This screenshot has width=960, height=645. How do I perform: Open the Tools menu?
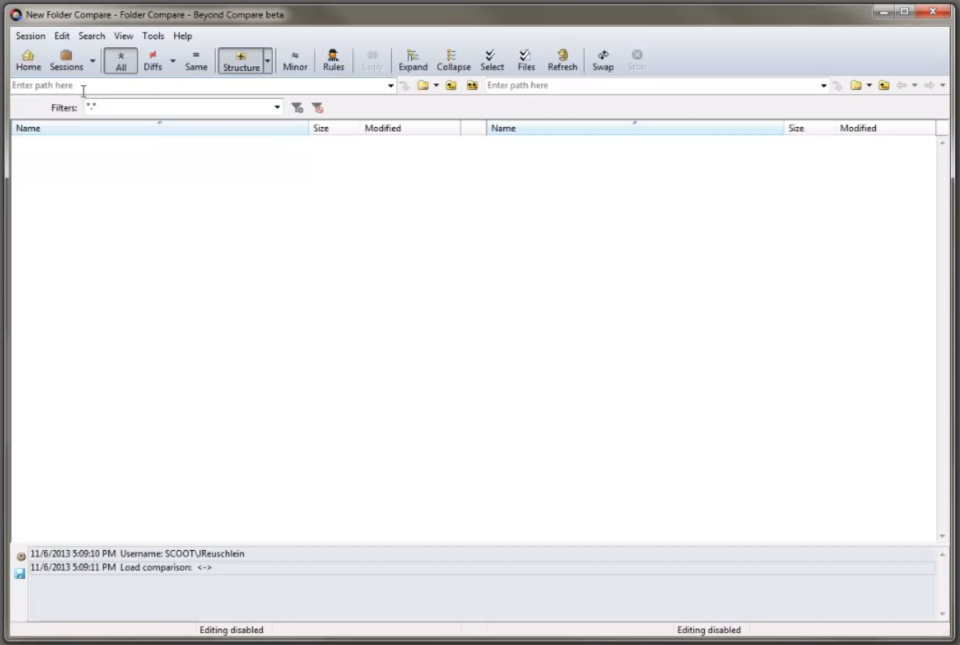point(152,35)
